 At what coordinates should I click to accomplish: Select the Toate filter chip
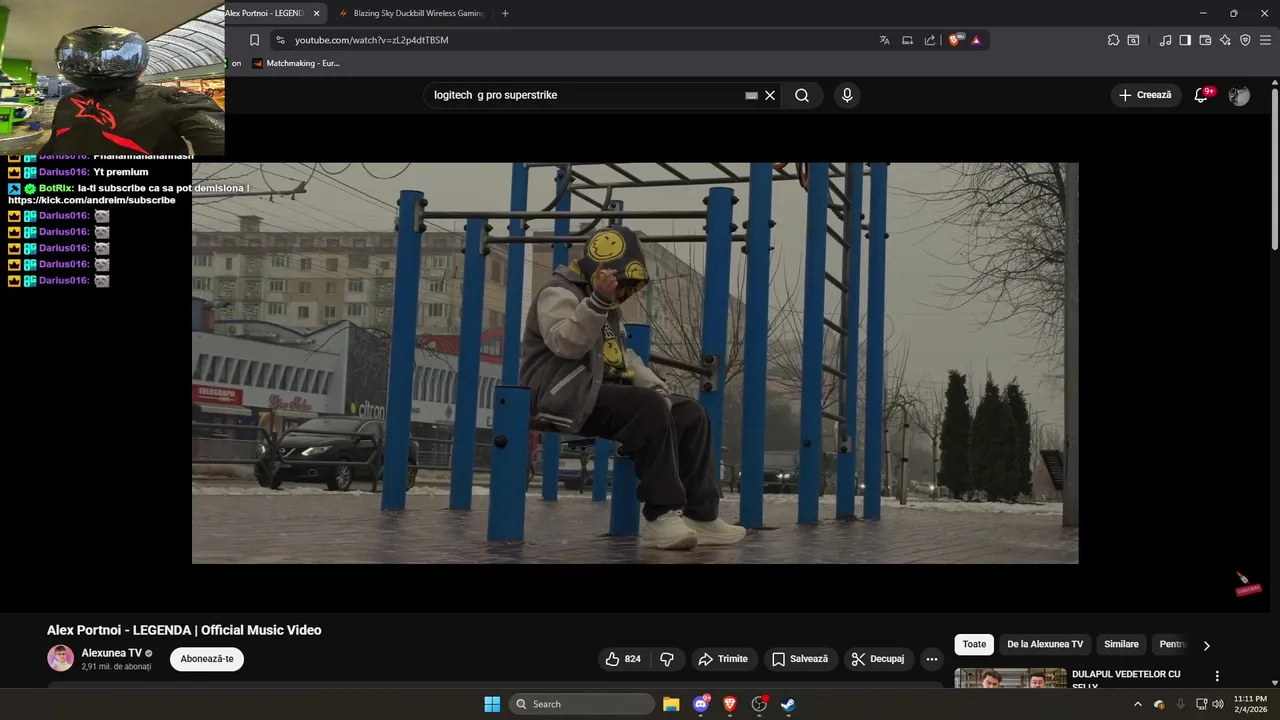(974, 645)
